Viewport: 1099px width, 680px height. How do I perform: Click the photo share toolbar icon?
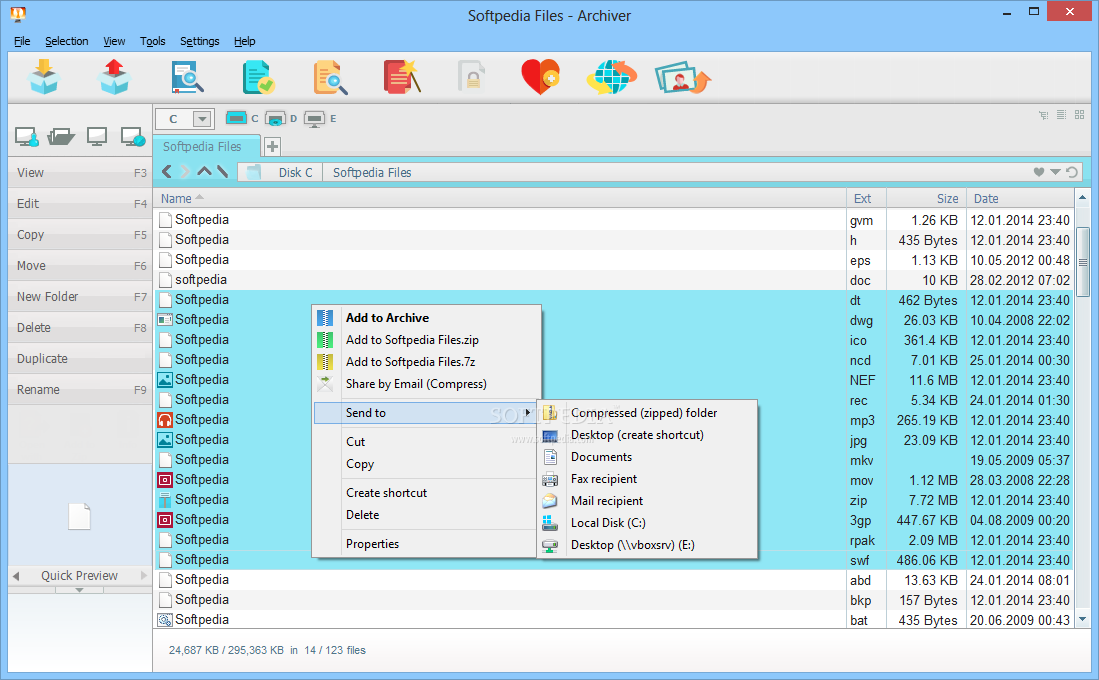pos(683,77)
